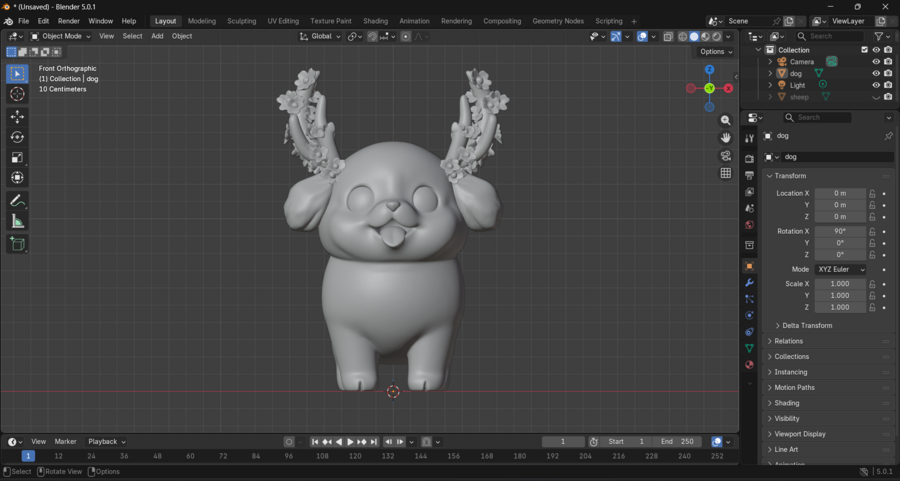Click the zoom magnifier viewport icon
Screen dimensions: 900x481
tap(726, 120)
